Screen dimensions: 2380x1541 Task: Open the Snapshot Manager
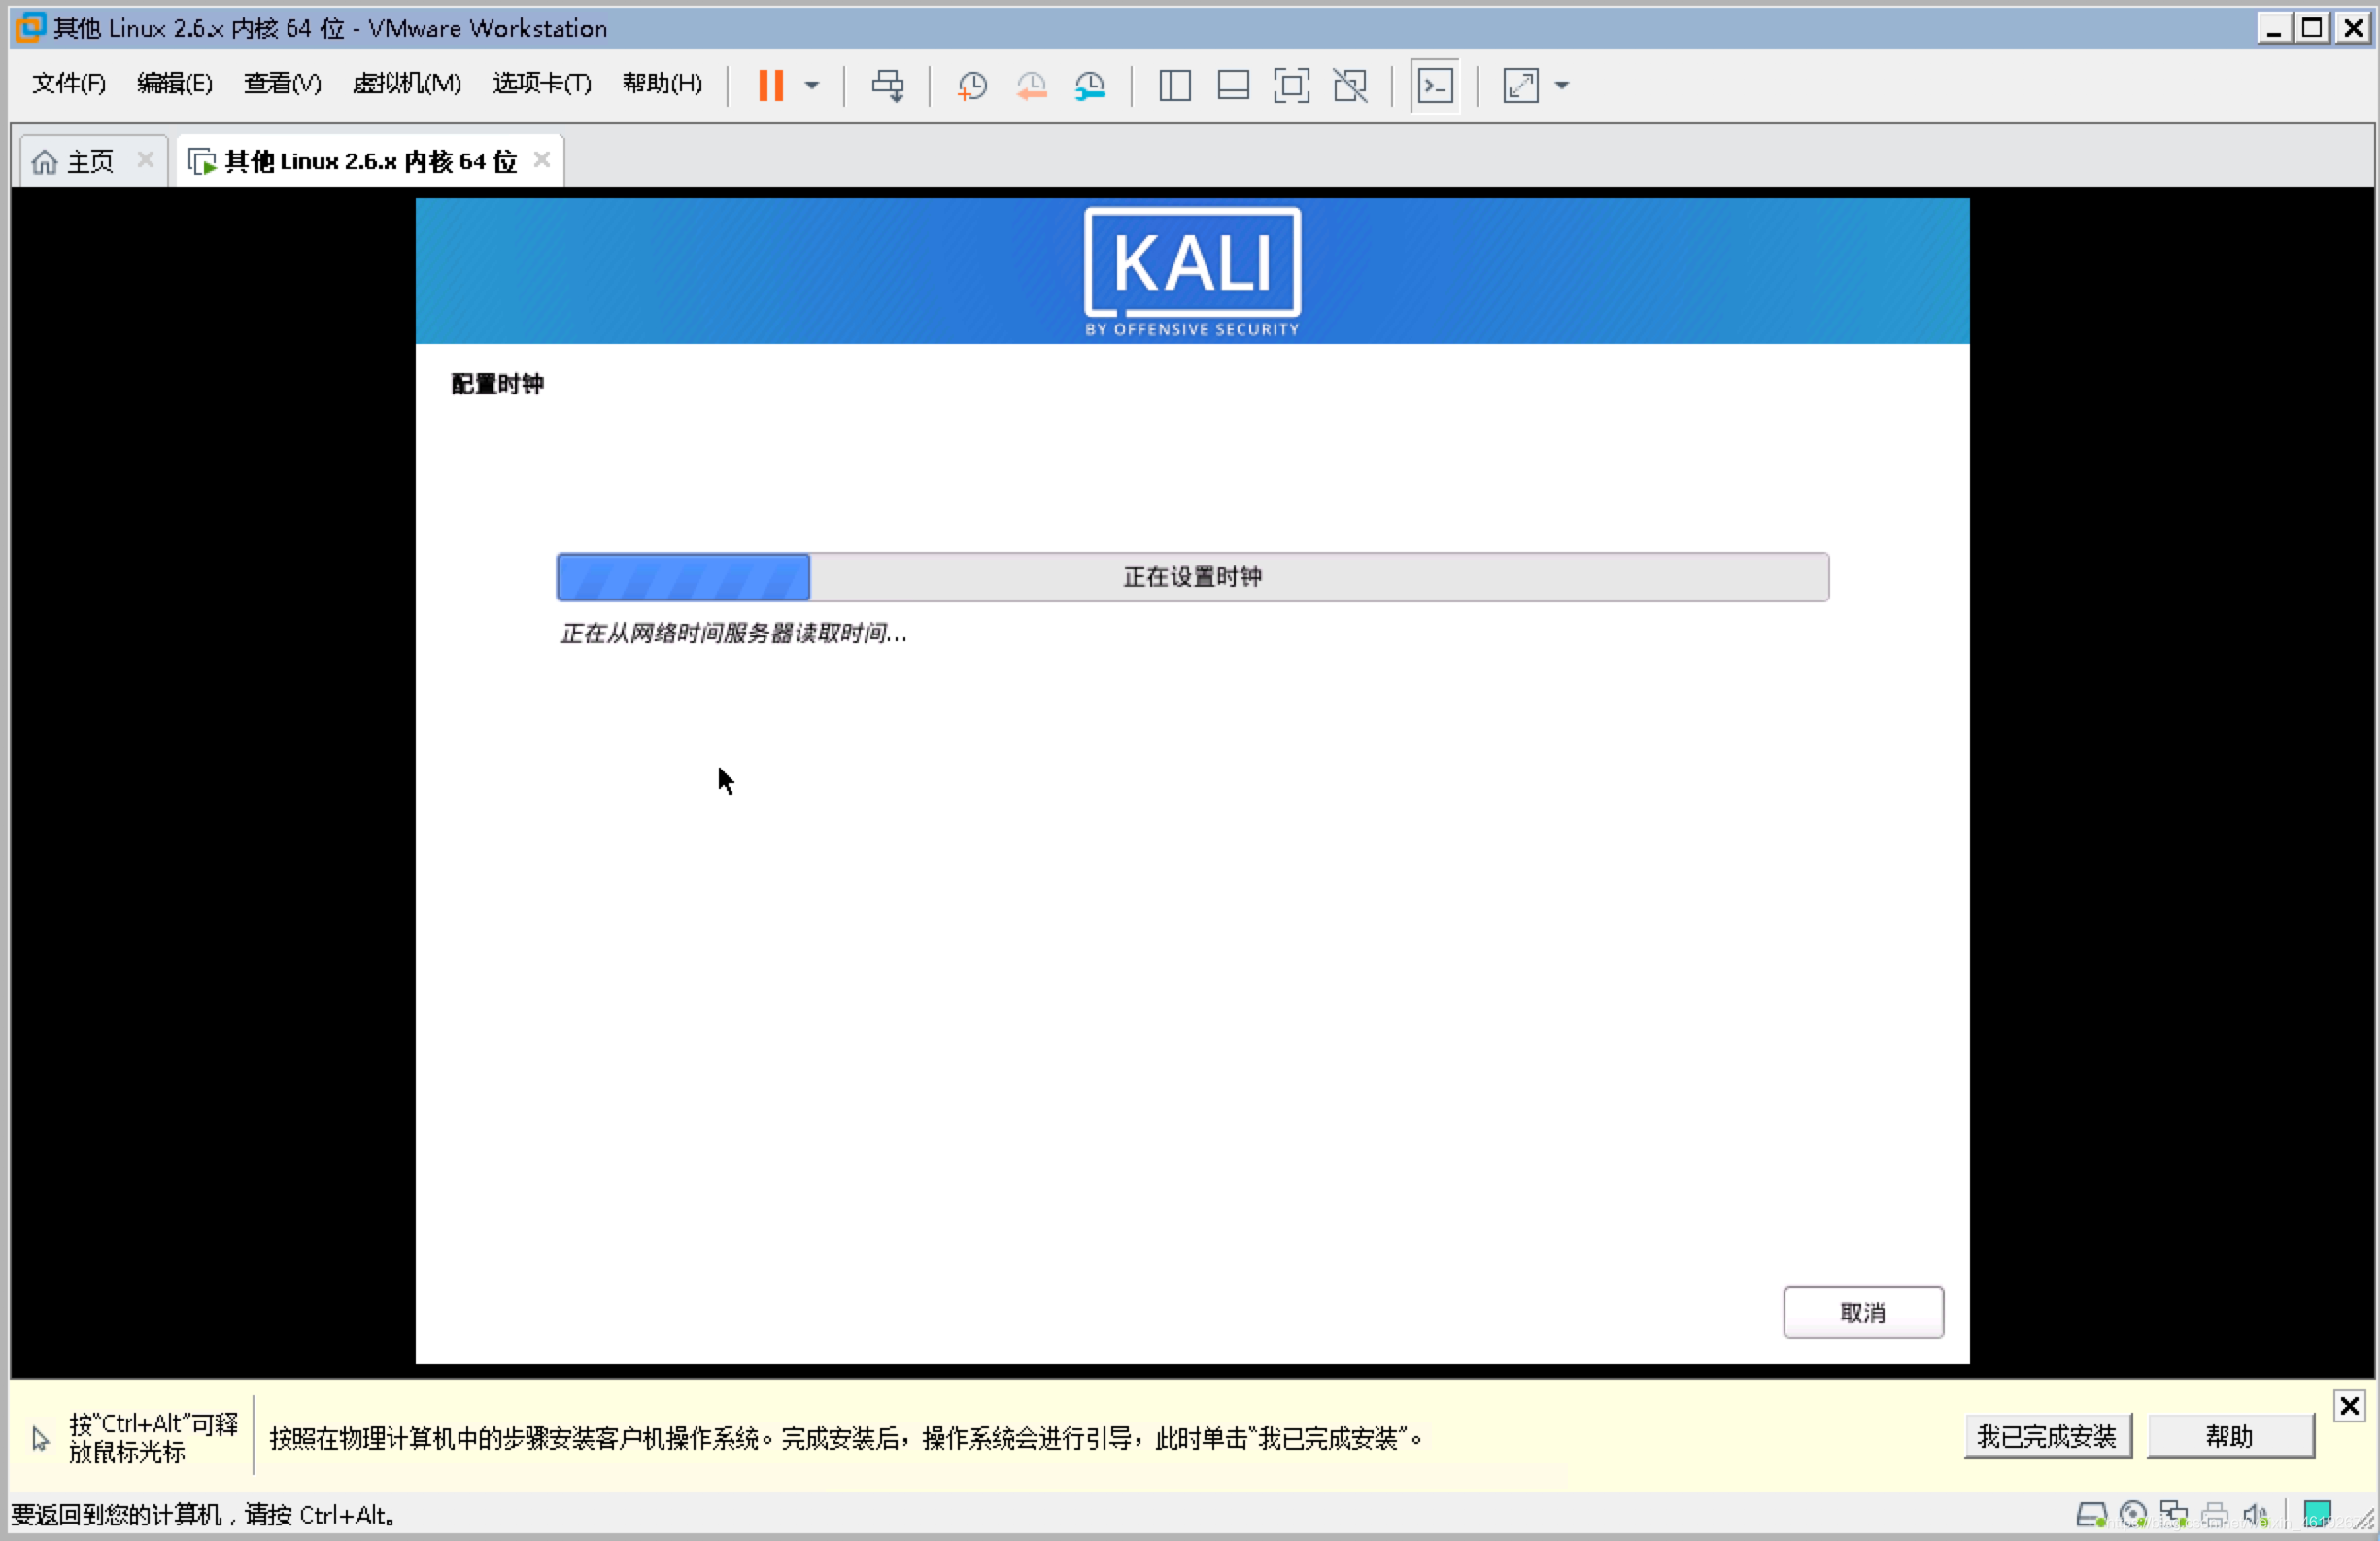tap(1090, 86)
